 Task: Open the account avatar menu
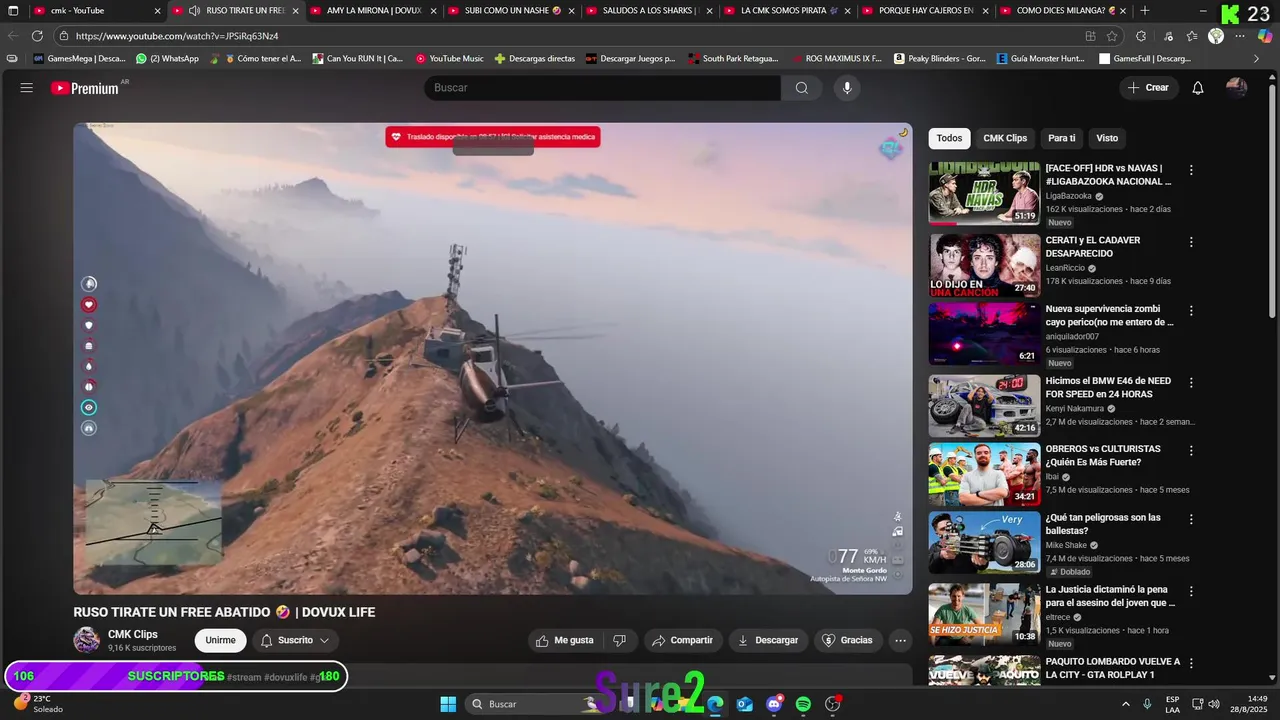[1237, 88]
